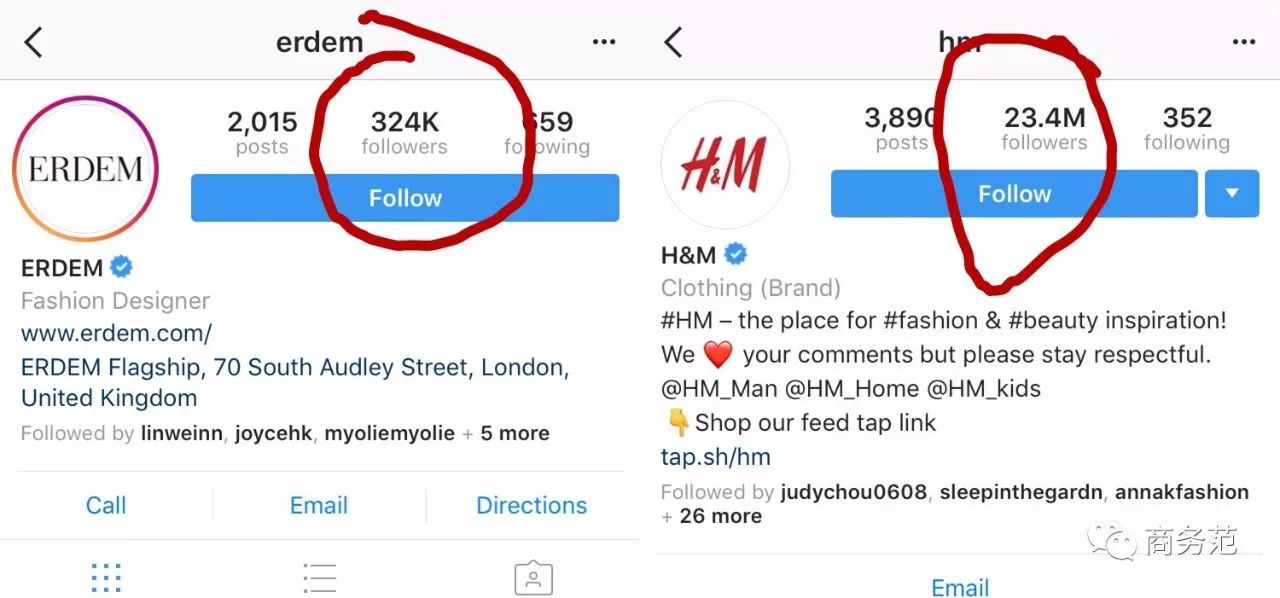Open the tap.sh/hm link
This screenshot has height=598, width=1280.
(x=716, y=457)
